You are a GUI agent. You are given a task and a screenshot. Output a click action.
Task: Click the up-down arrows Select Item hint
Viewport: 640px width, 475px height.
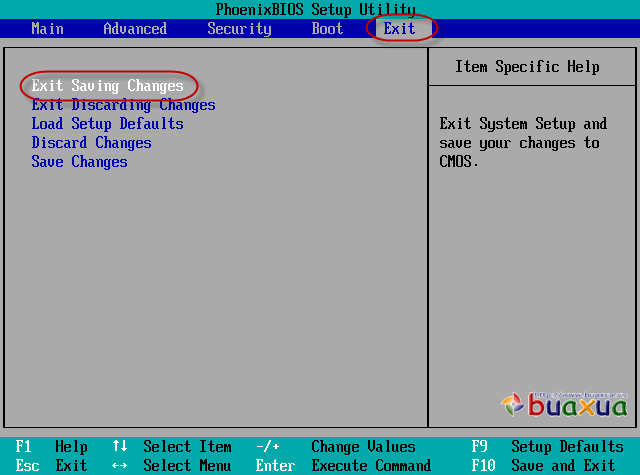pos(172,446)
